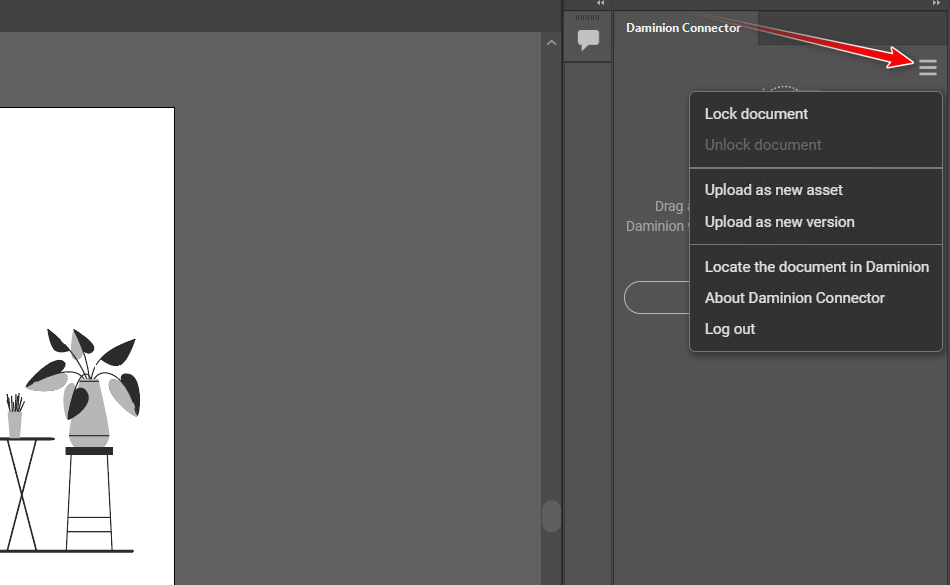Click the rounded pill-shaped field in the panel

655,298
